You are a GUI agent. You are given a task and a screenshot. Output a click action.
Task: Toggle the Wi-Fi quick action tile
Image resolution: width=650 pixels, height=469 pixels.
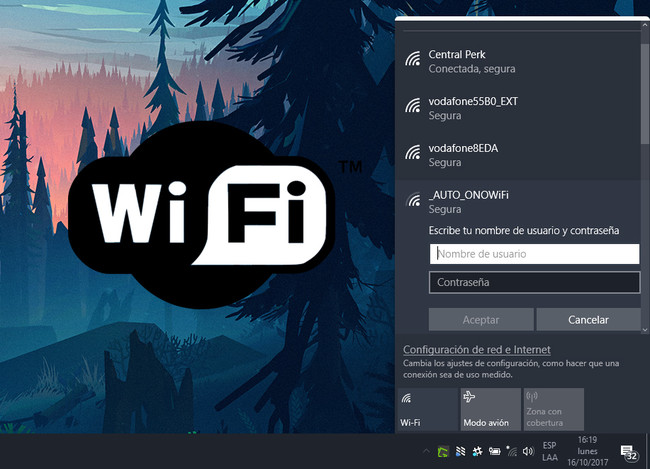[x=428, y=409]
